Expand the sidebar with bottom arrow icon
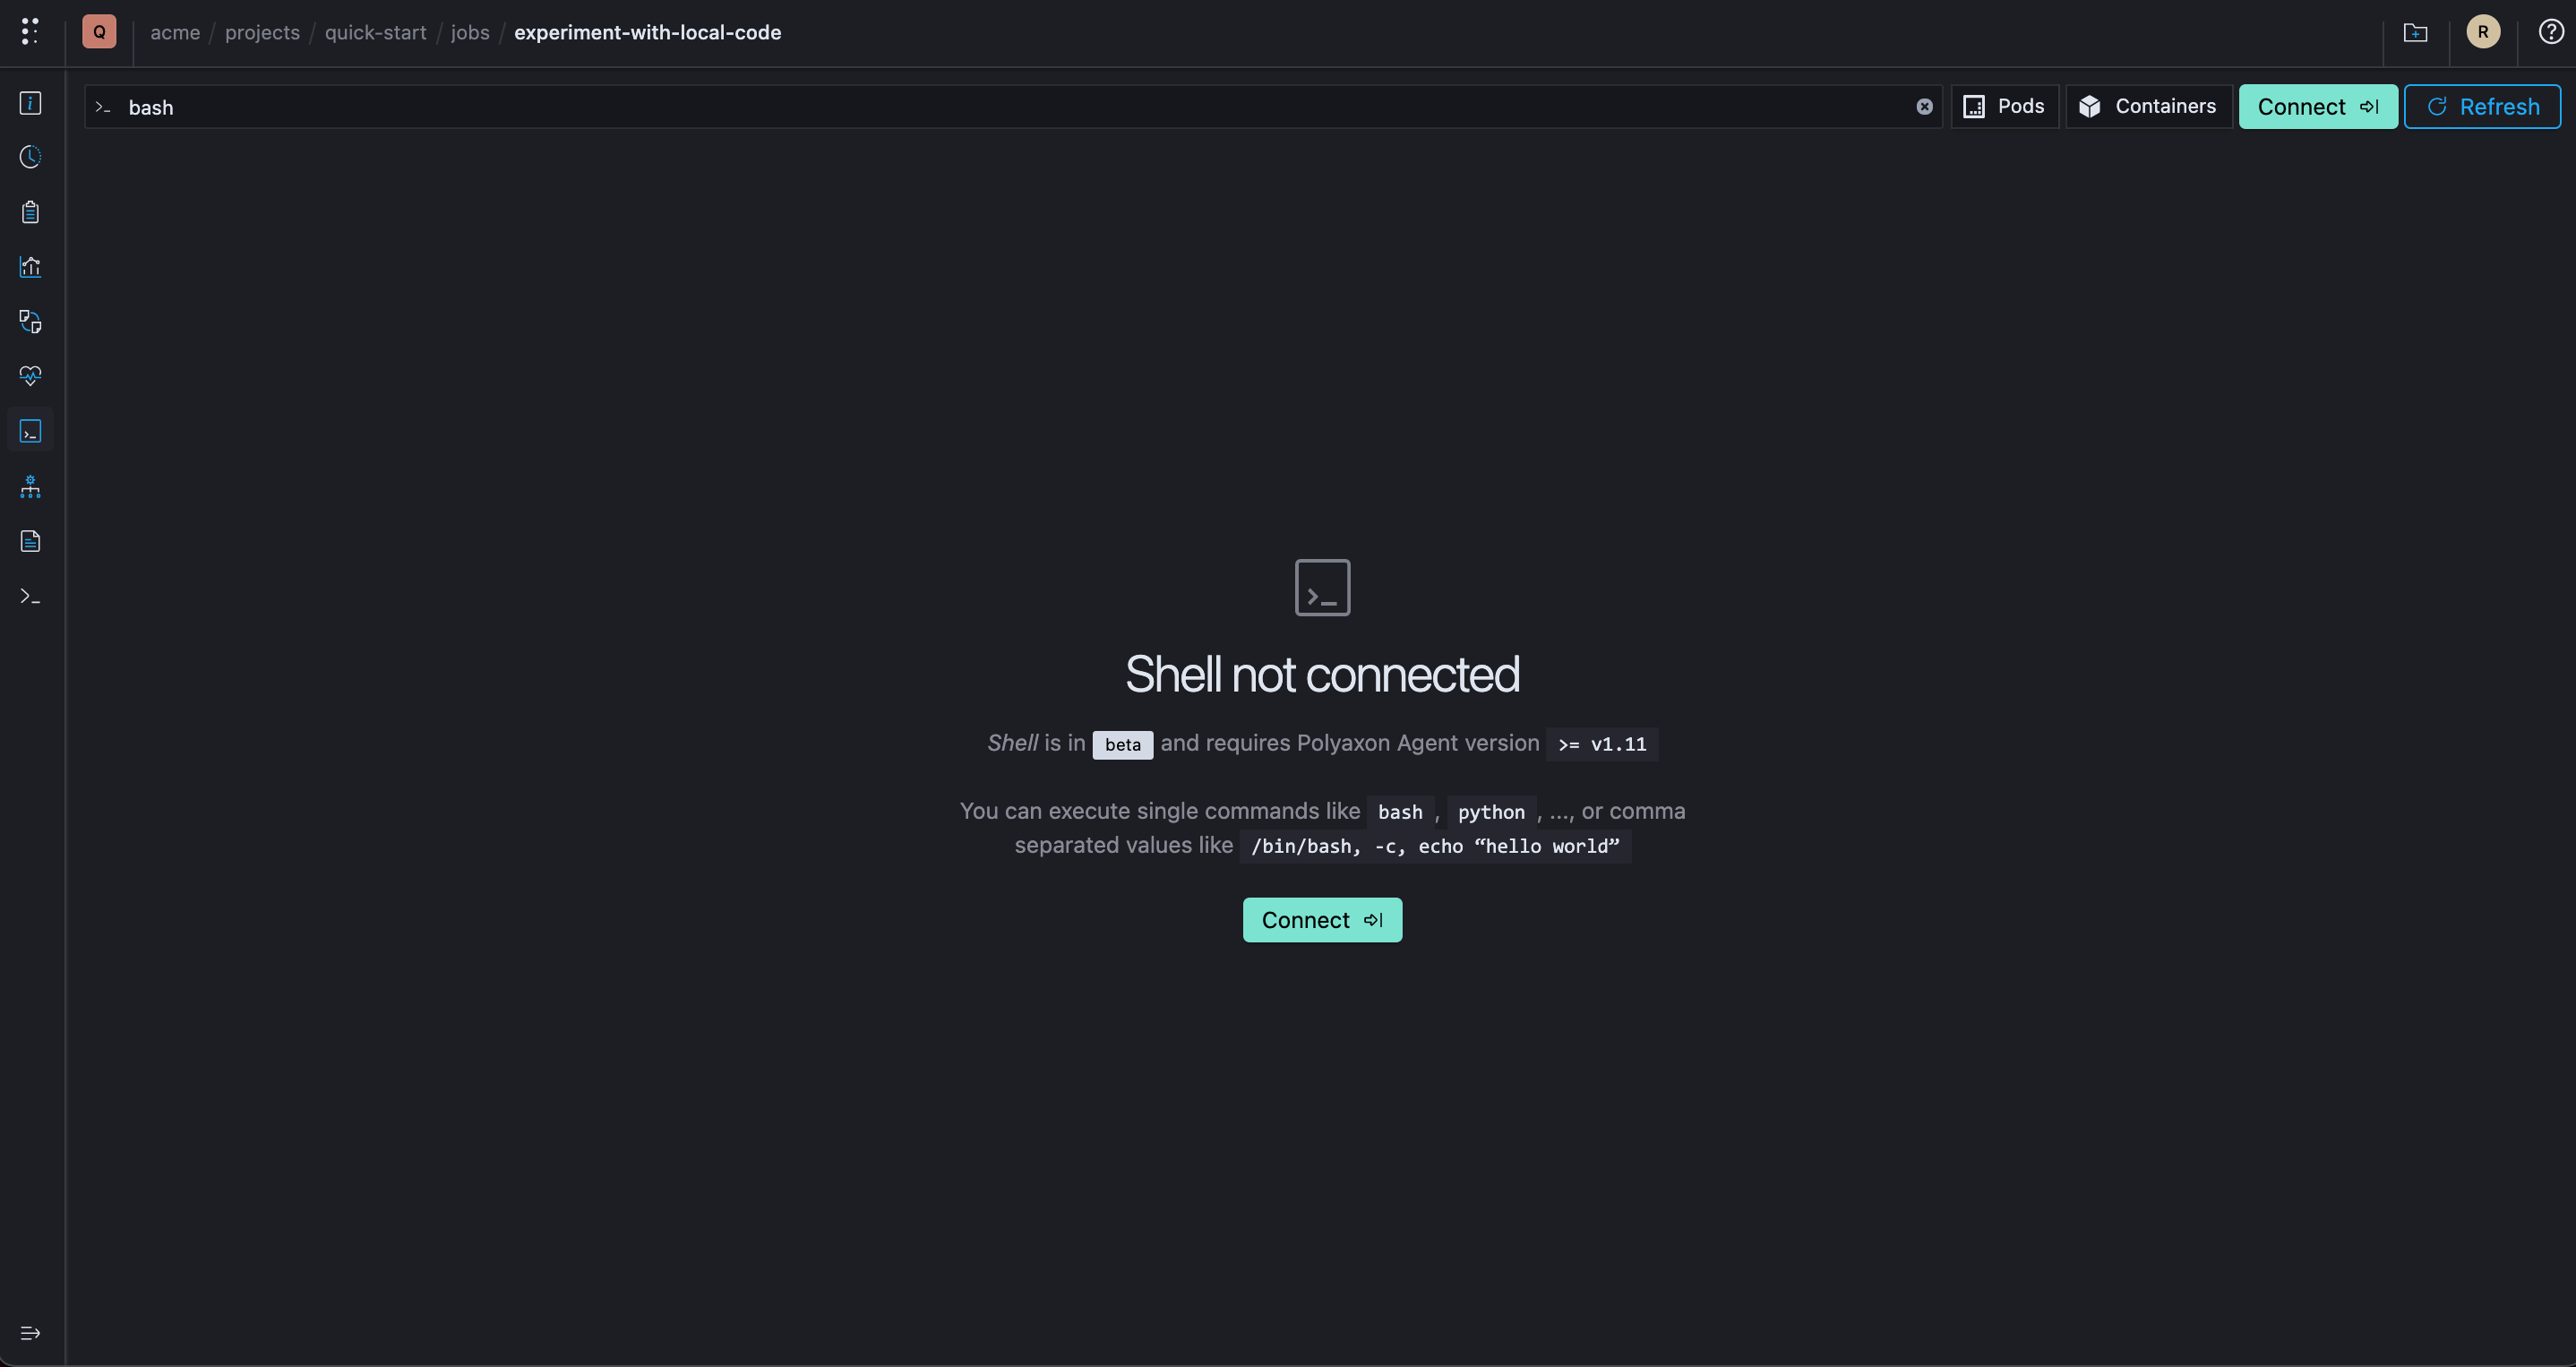This screenshot has width=2576, height=1367. (31, 1333)
